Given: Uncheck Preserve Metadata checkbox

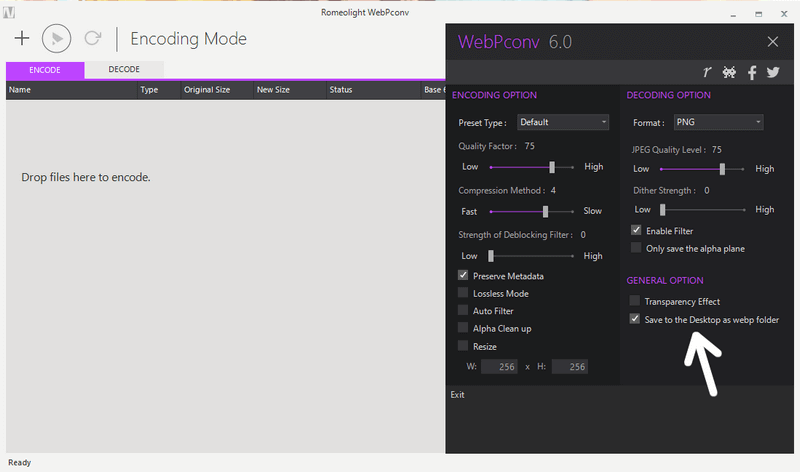Looking at the screenshot, I should click(x=463, y=276).
